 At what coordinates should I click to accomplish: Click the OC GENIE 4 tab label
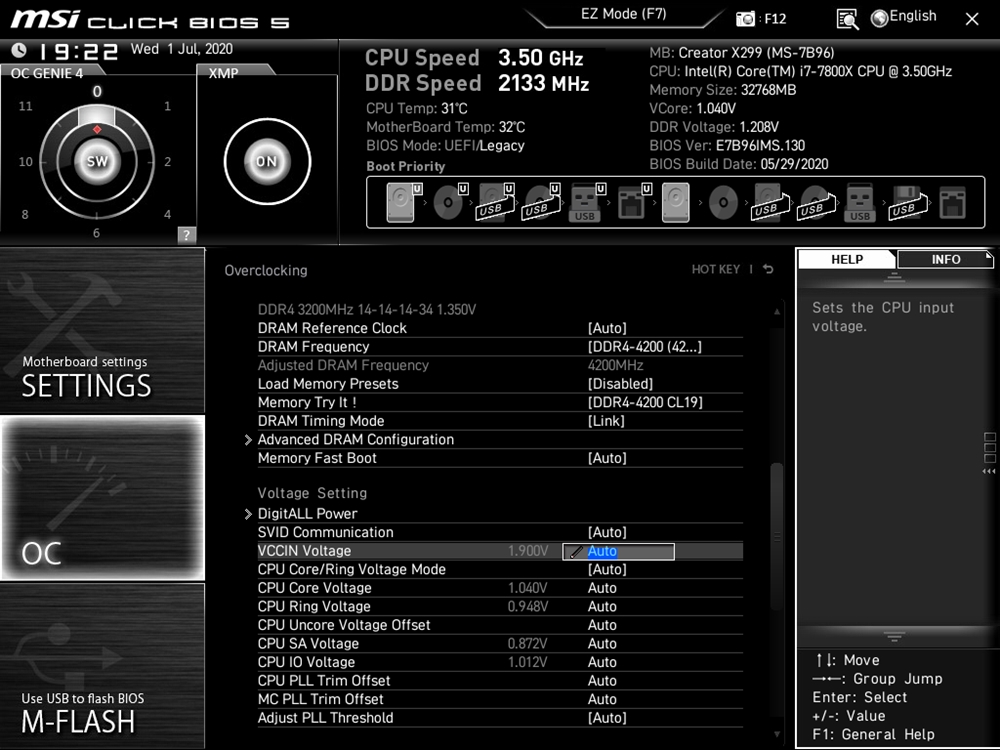point(47,73)
